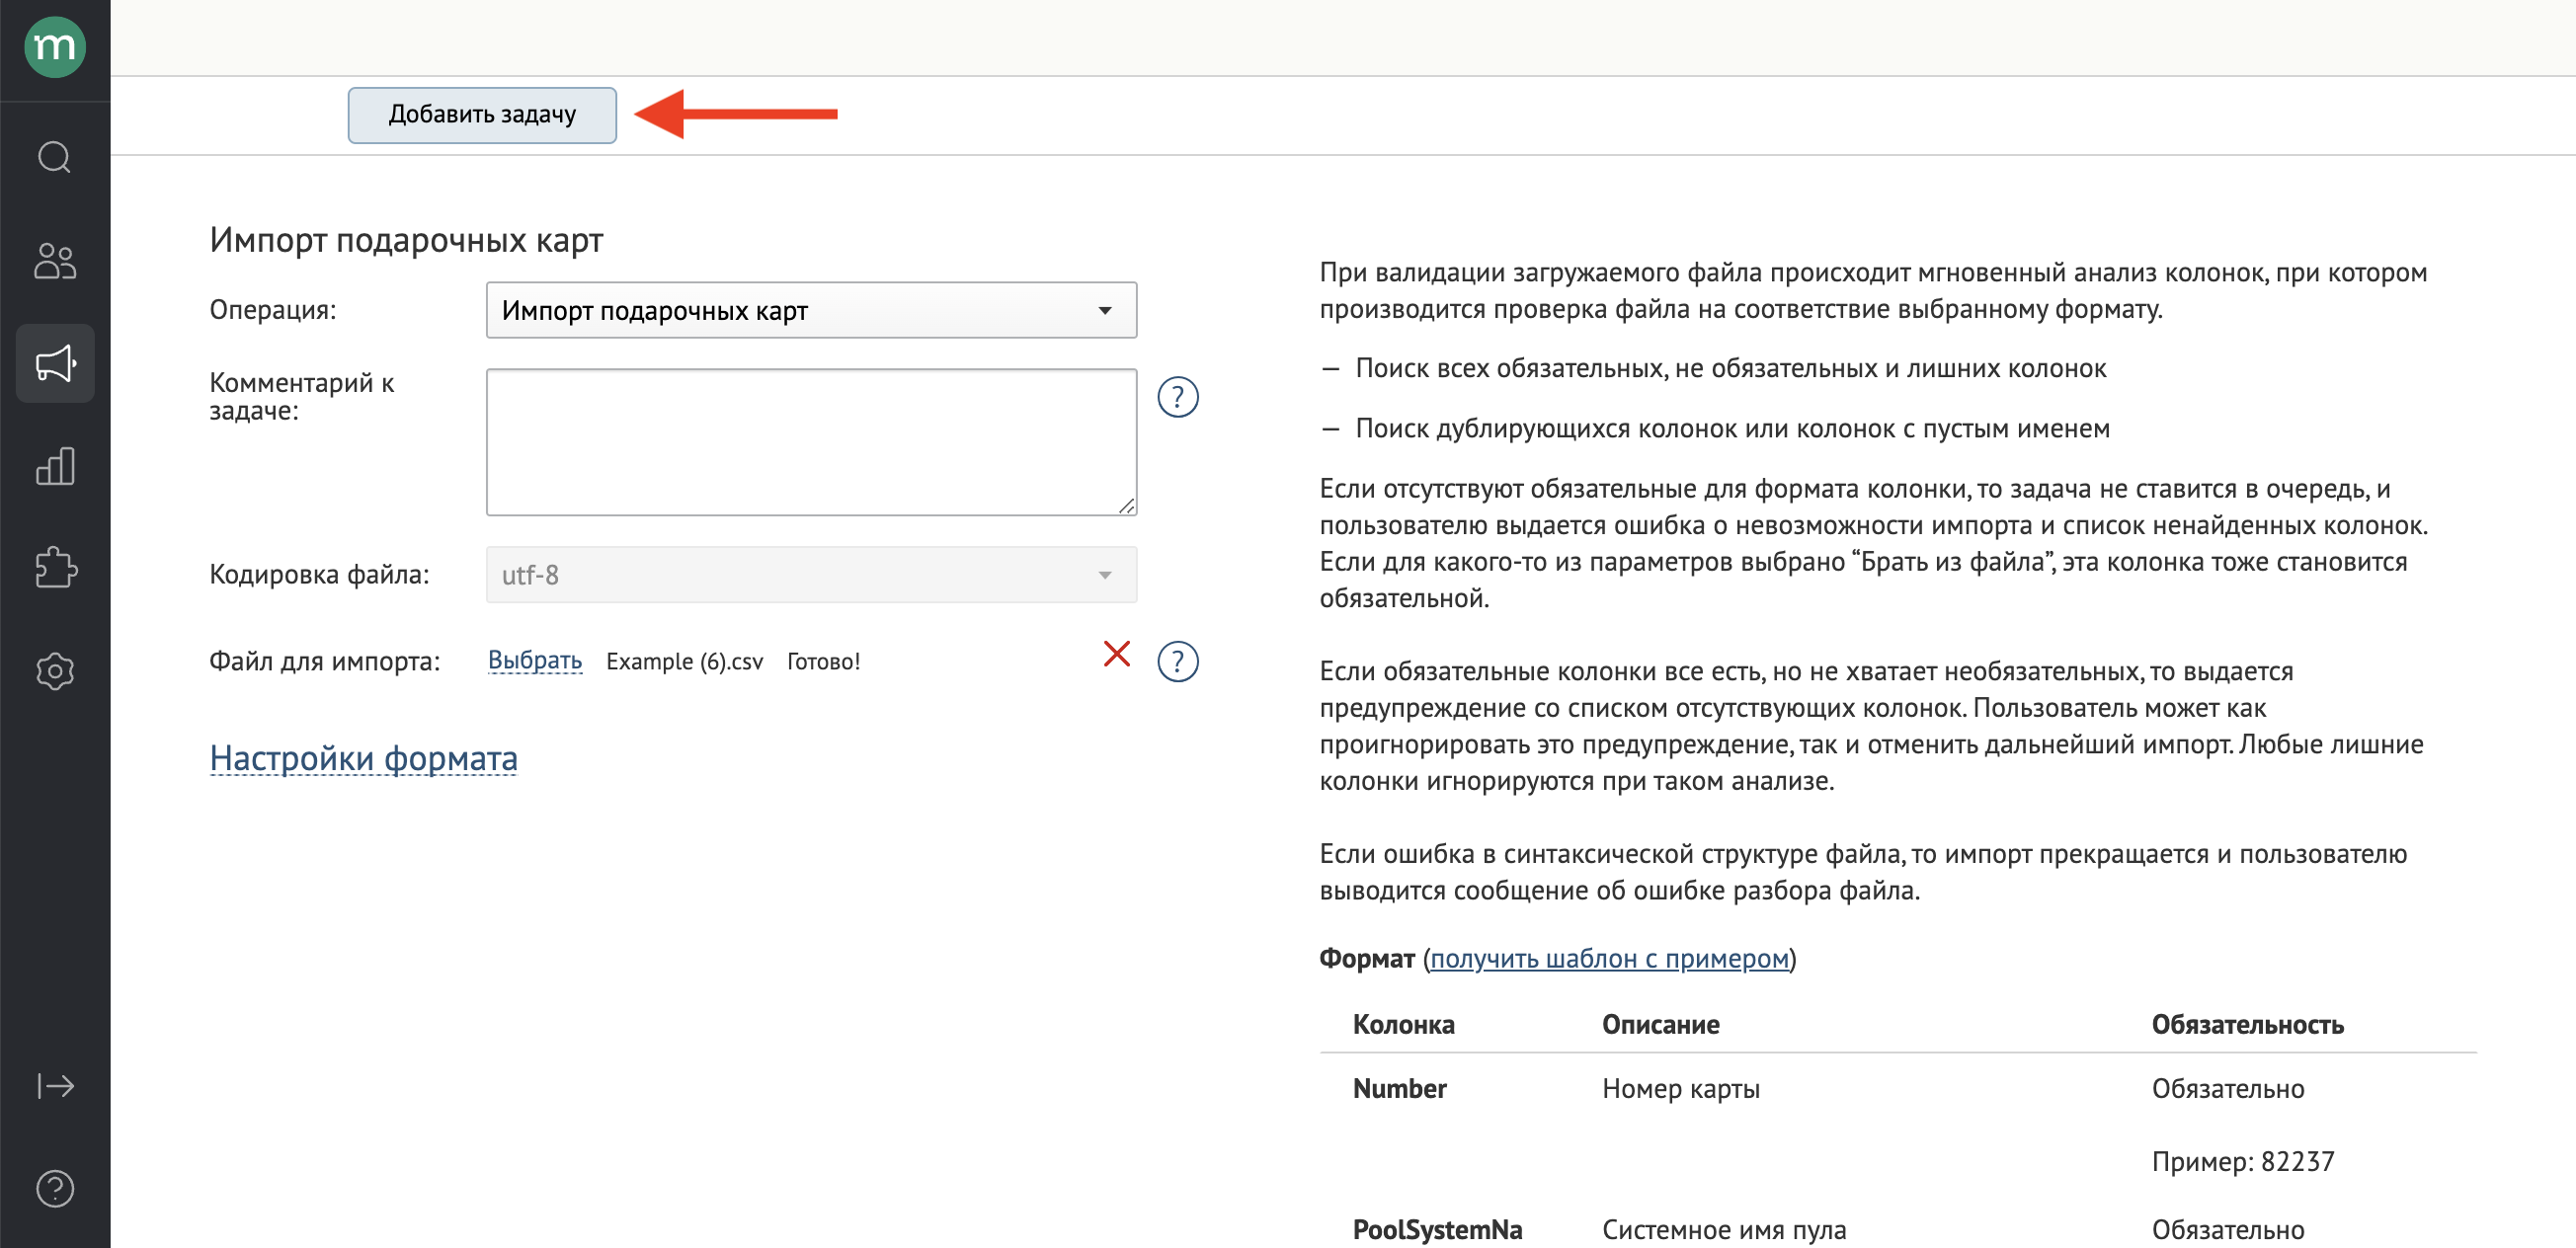2576x1248 pixels.
Task: Click the Формат bold label
Action: (x=1366, y=958)
